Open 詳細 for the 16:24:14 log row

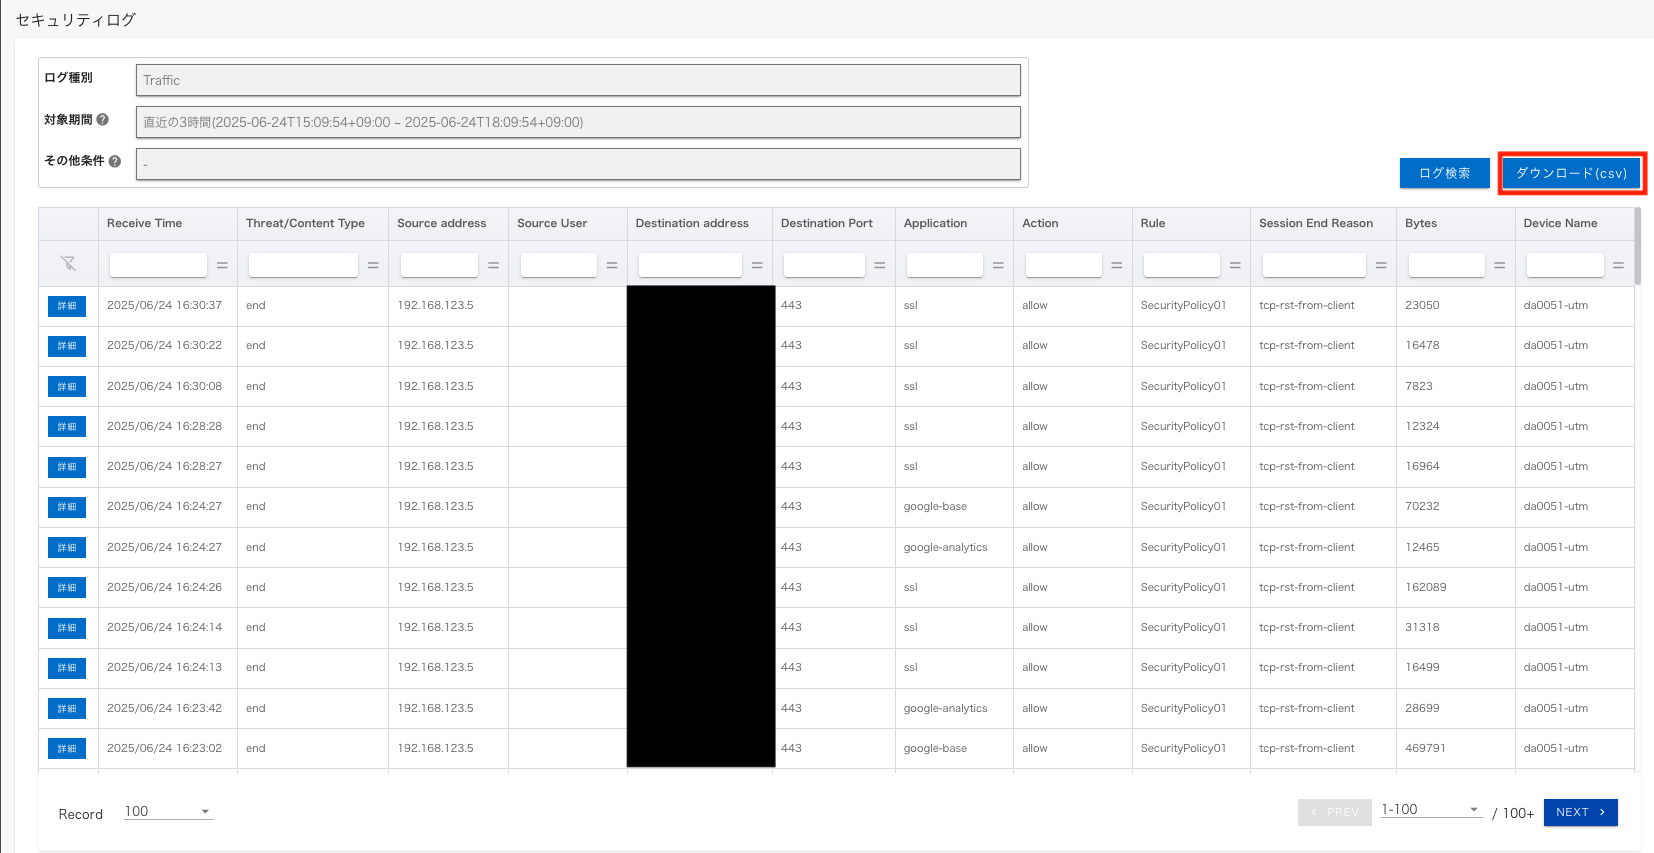(67, 628)
